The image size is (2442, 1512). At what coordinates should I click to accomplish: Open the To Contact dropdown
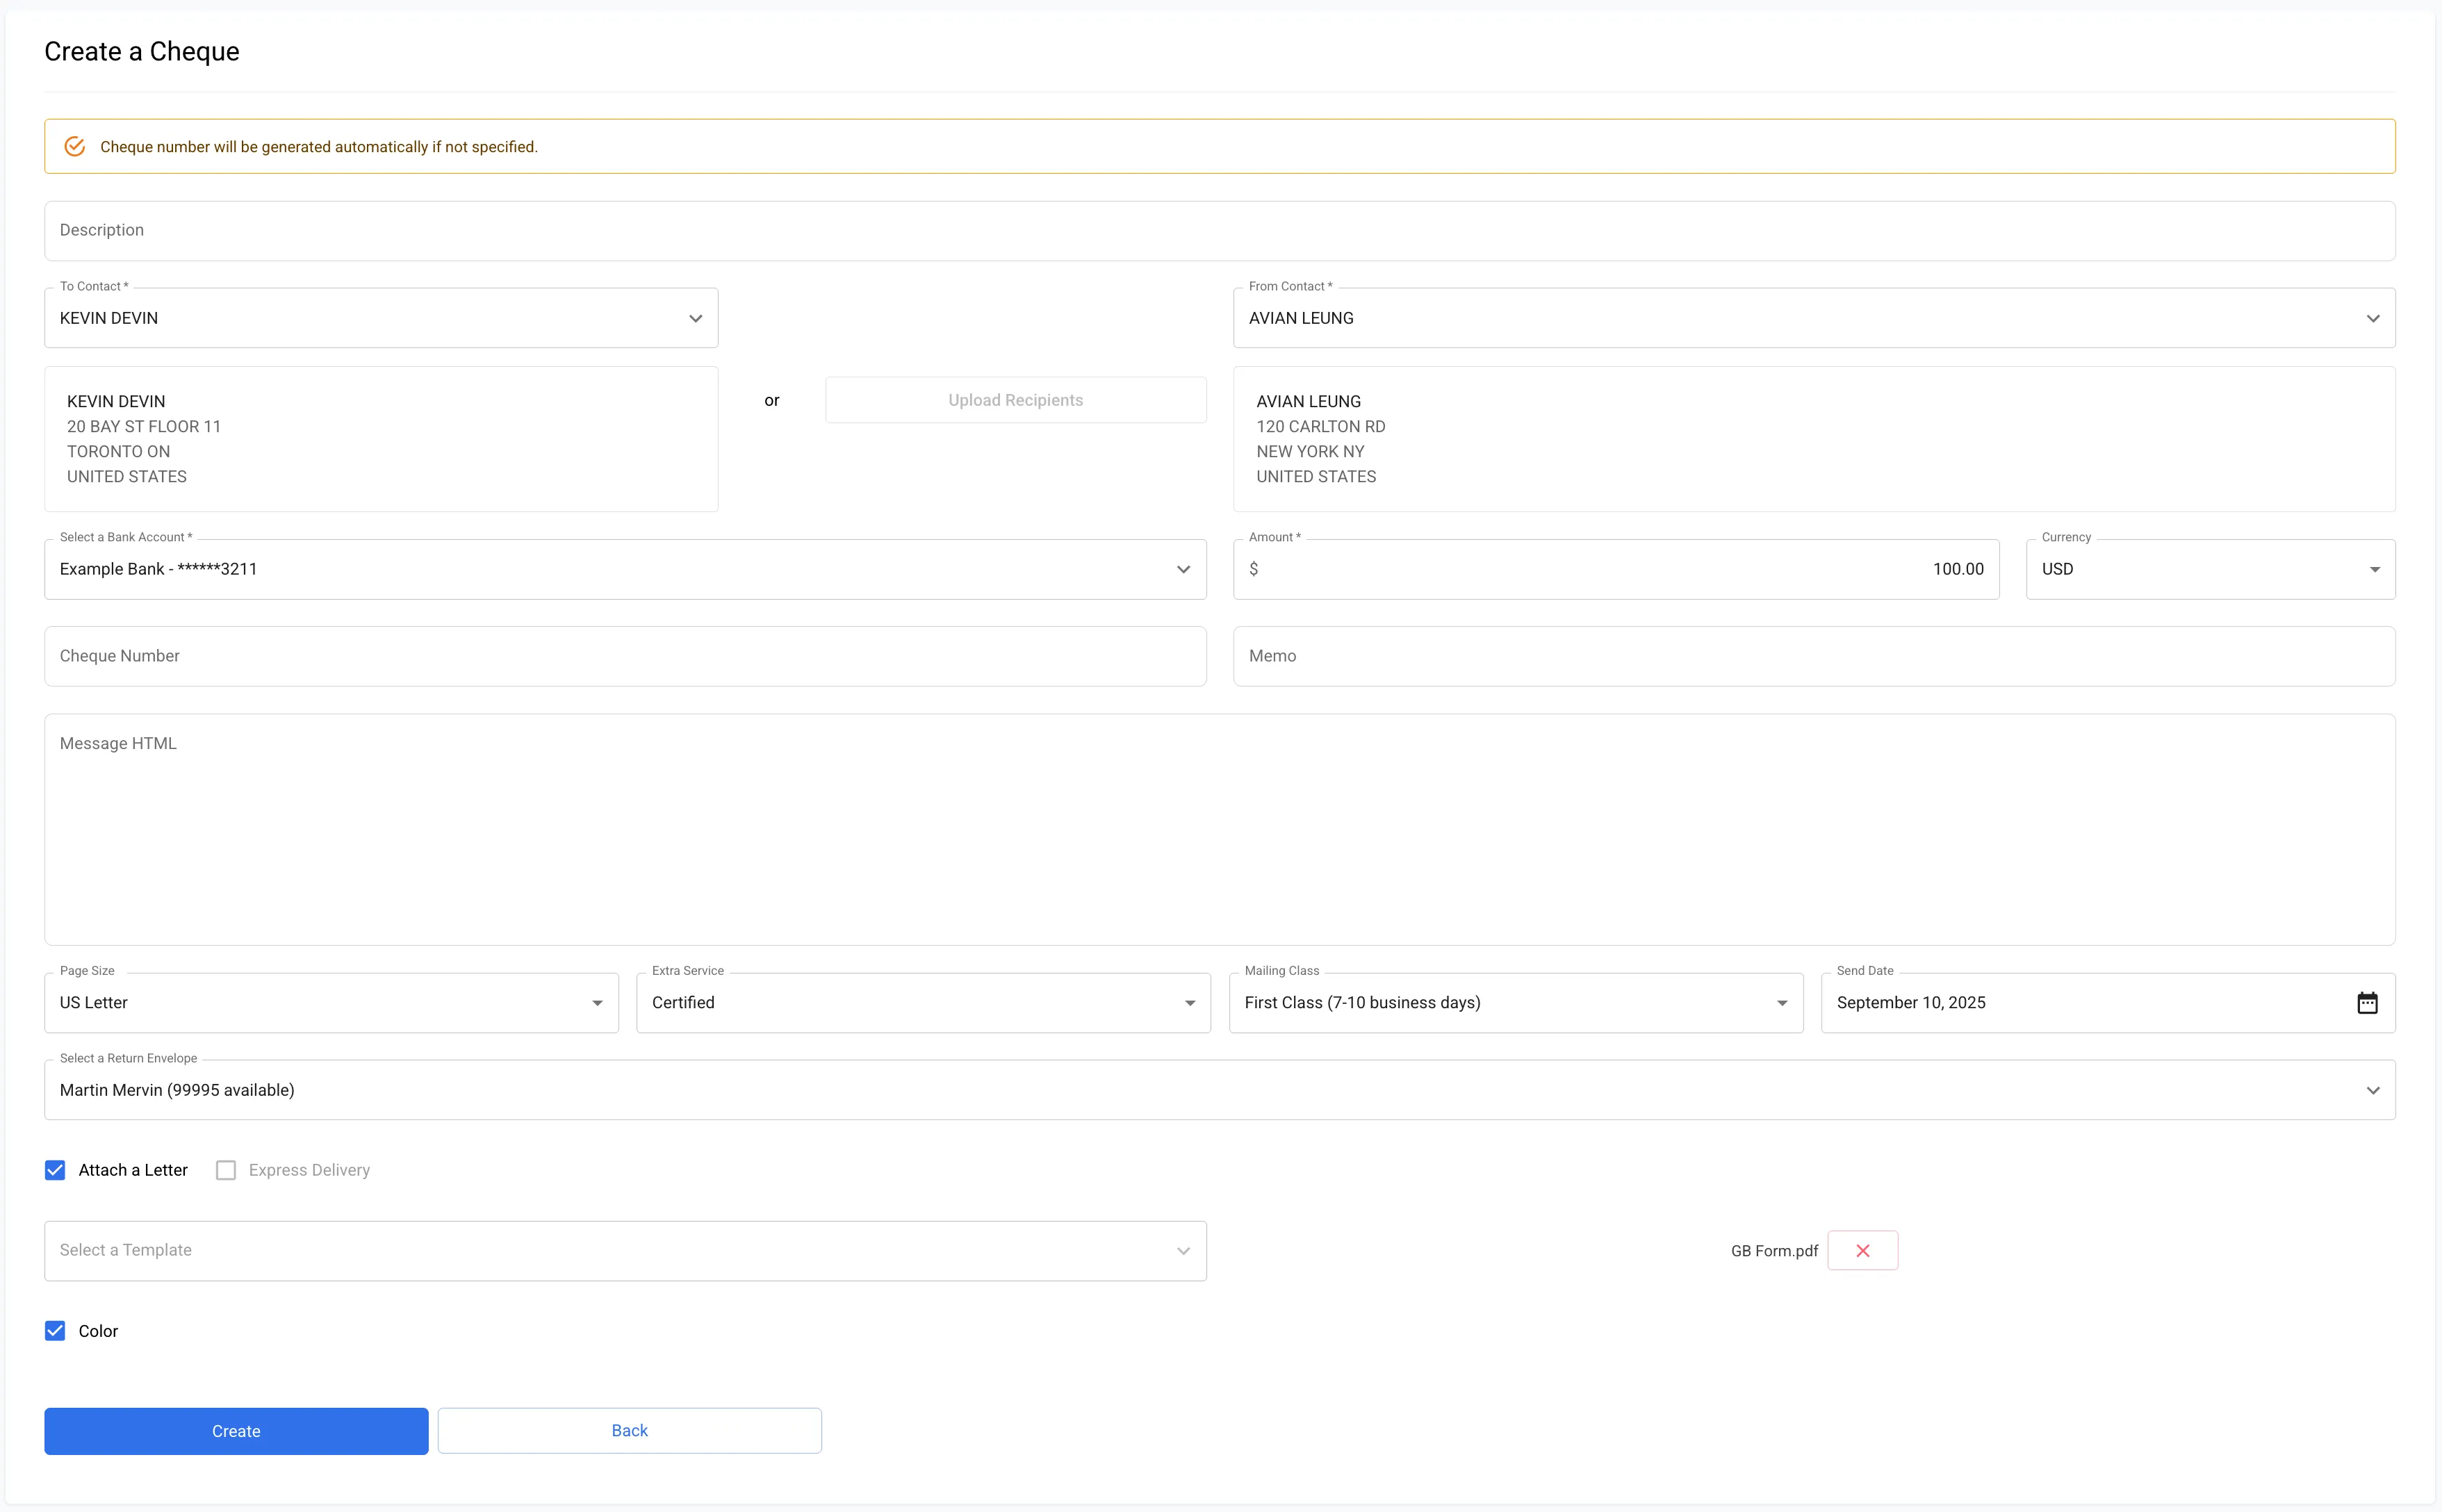click(x=694, y=318)
